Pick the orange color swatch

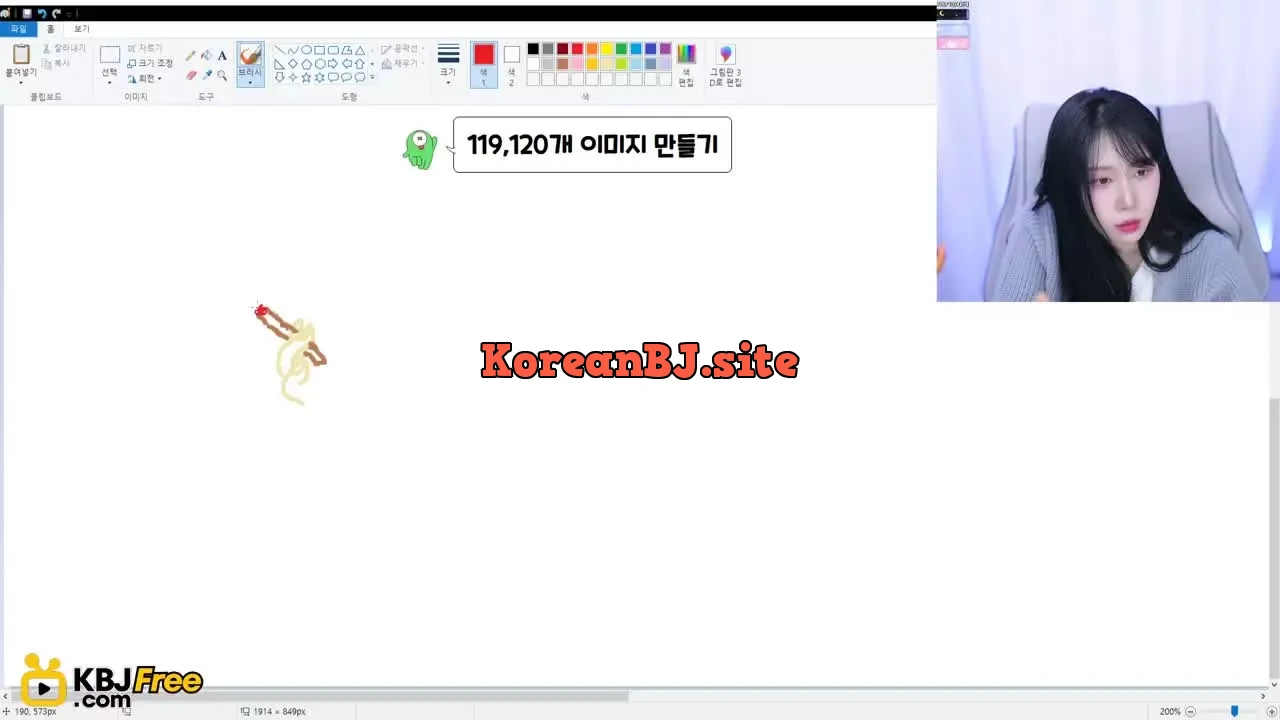pyautogui.click(x=592, y=49)
